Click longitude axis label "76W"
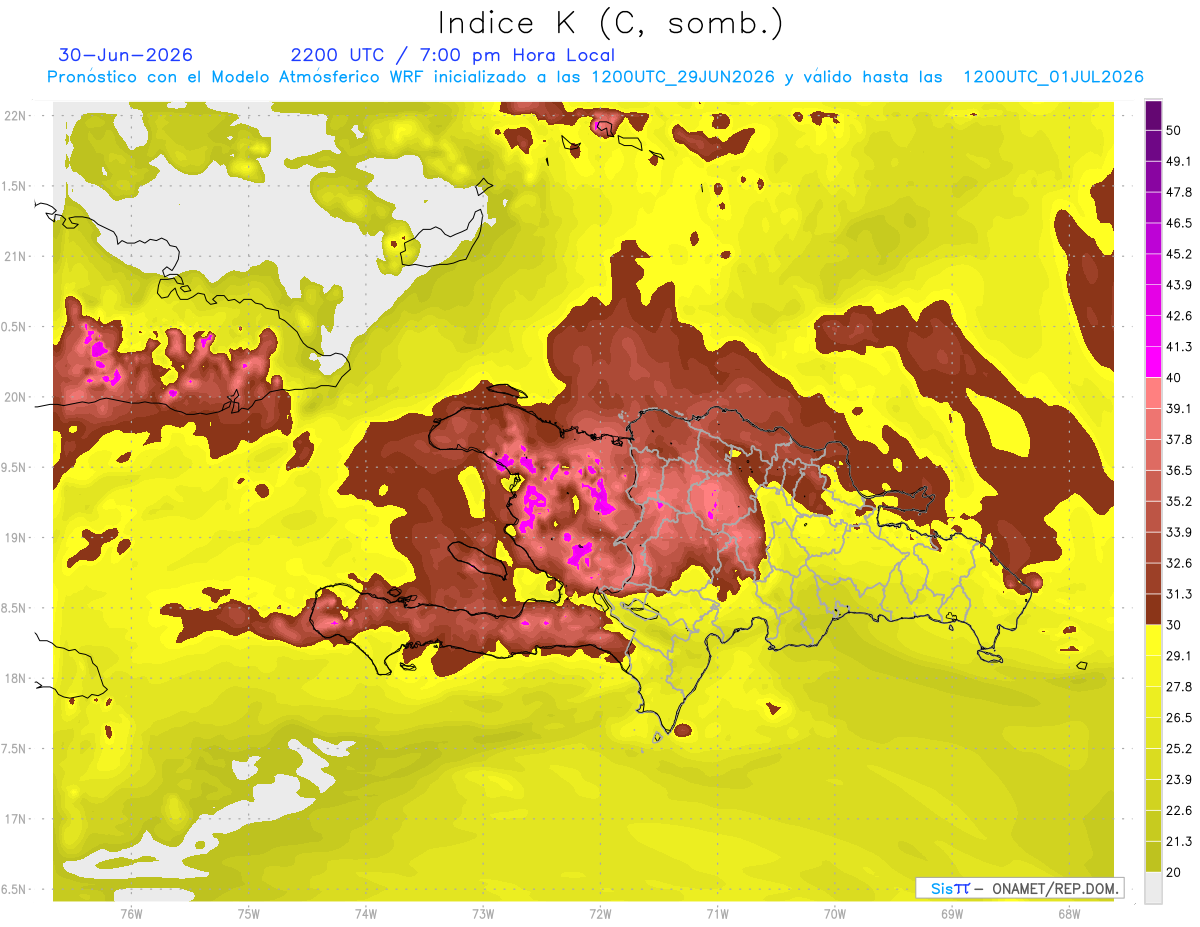Image resolution: width=1200 pixels, height=927 pixels. [x=131, y=913]
